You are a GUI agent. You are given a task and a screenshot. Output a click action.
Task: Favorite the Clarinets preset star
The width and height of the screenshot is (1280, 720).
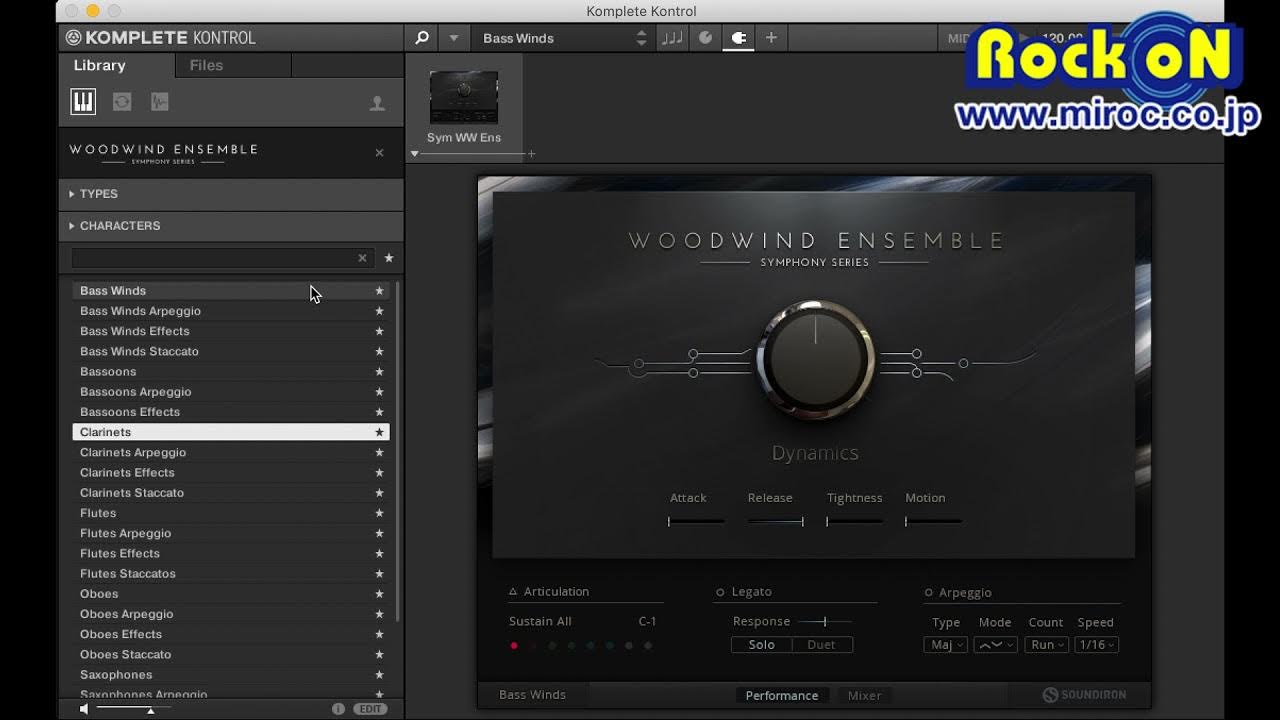pyautogui.click(x=379, y=432)
